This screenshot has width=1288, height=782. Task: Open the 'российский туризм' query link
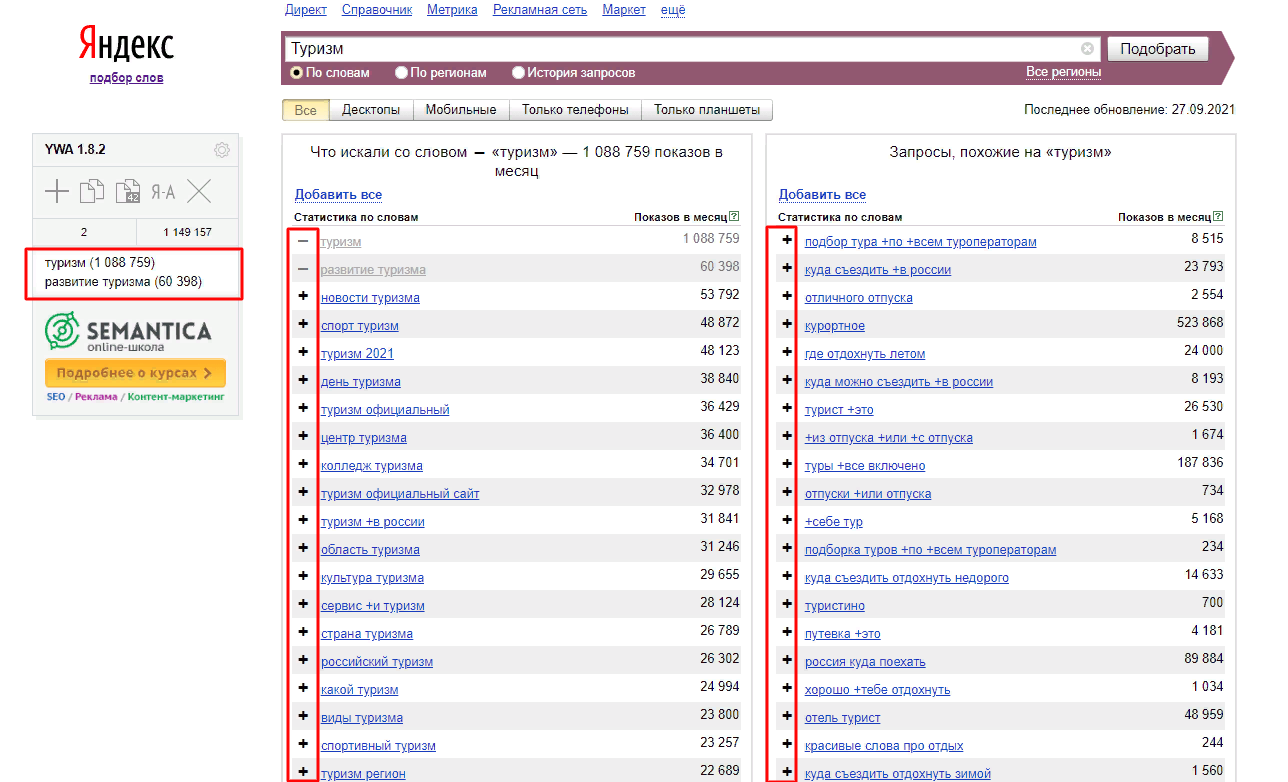[377, 662]
